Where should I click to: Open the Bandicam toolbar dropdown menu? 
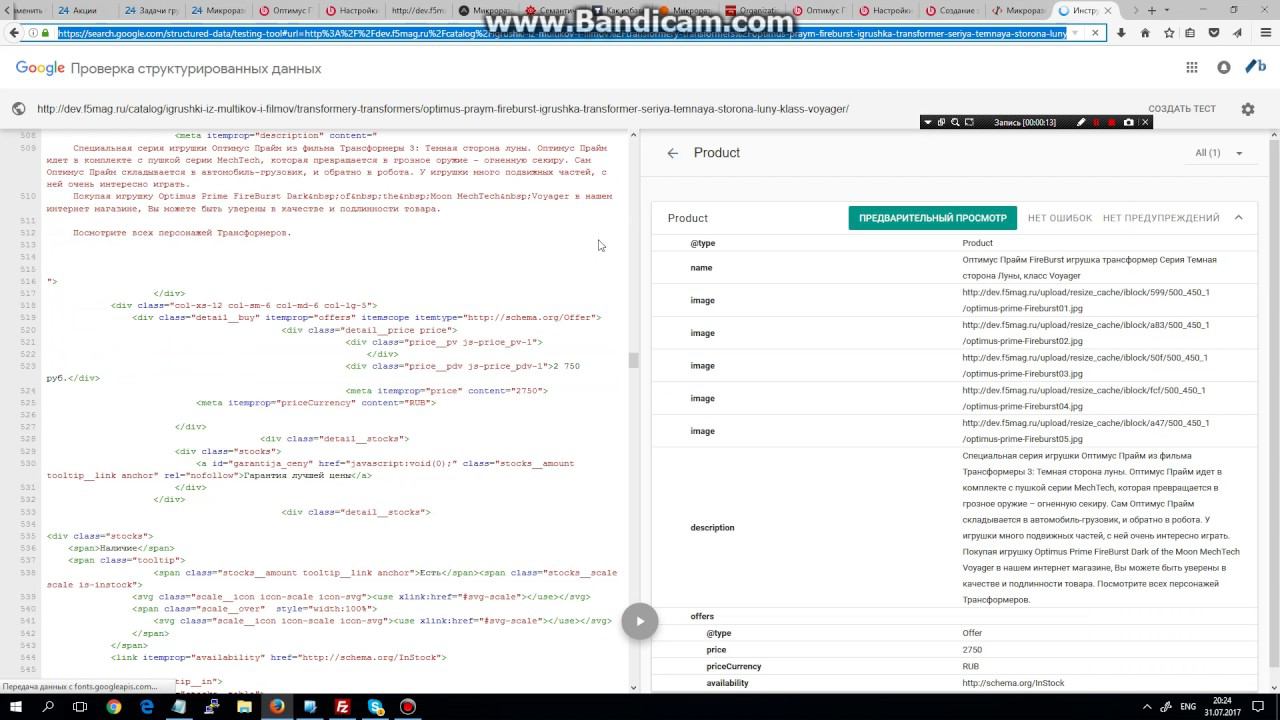tap(928, 122)
